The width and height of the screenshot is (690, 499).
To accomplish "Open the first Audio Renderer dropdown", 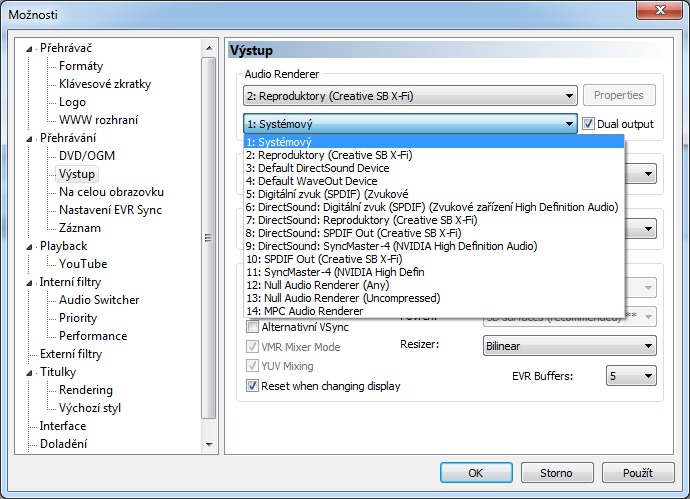I will coord(410,96).
